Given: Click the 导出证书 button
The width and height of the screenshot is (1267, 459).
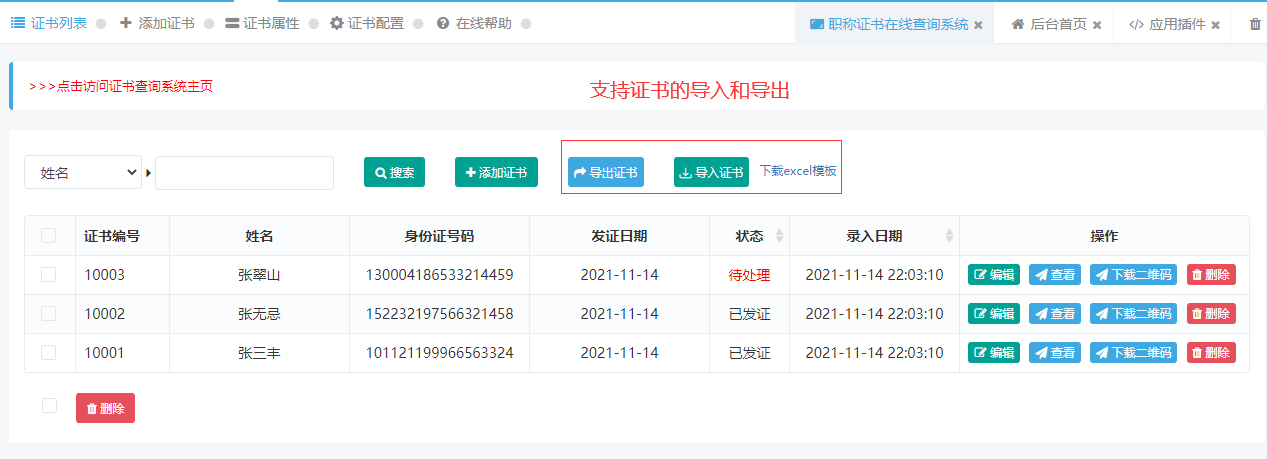Looking at the screenshot, I should 606,172.
